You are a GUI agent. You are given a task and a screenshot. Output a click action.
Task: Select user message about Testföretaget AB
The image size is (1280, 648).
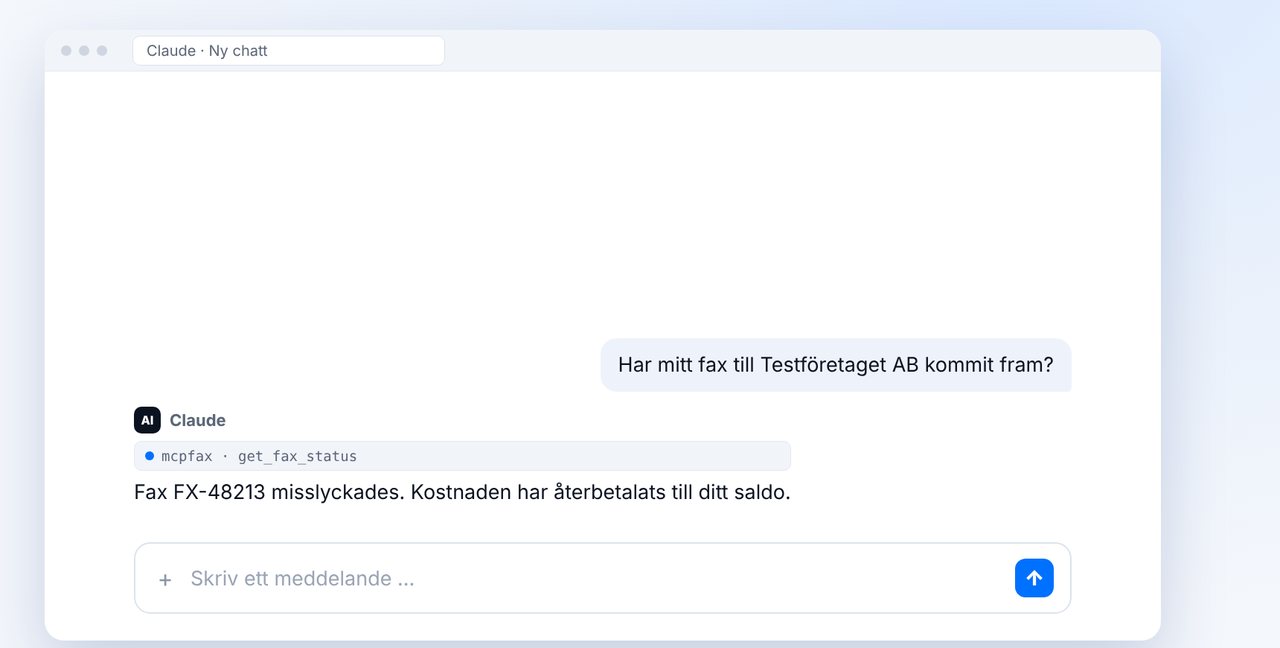[x=836, y=365]
